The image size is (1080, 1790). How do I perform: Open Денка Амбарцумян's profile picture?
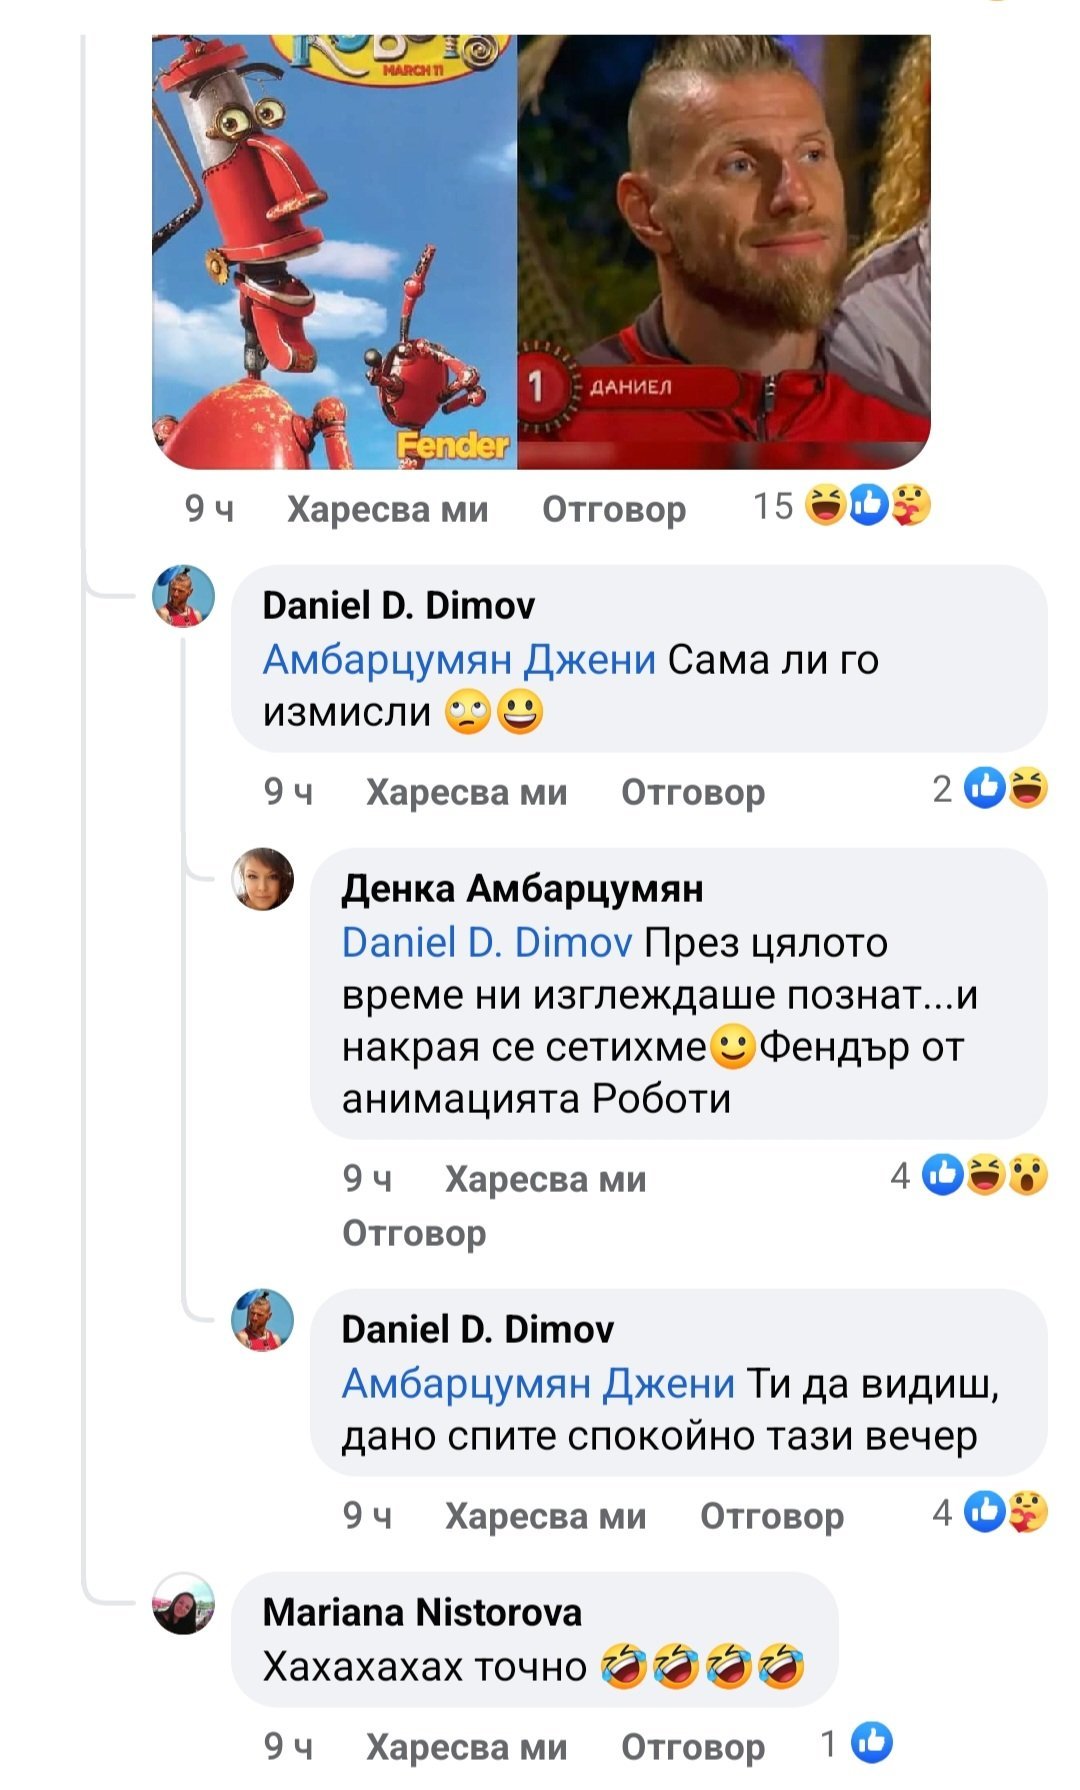coord(263,880)
